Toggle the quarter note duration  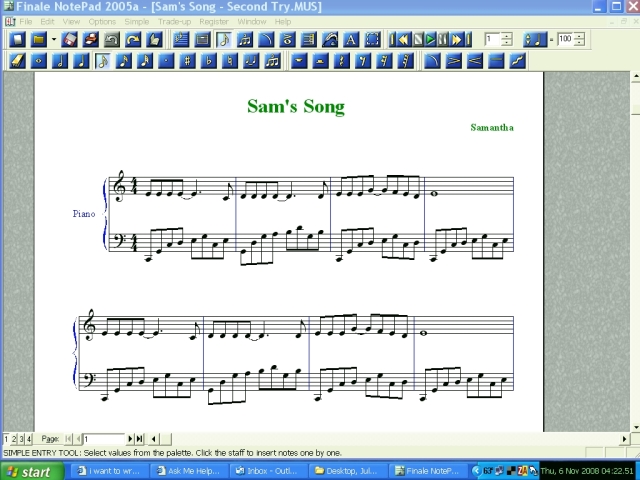click(x=81, y=60)
